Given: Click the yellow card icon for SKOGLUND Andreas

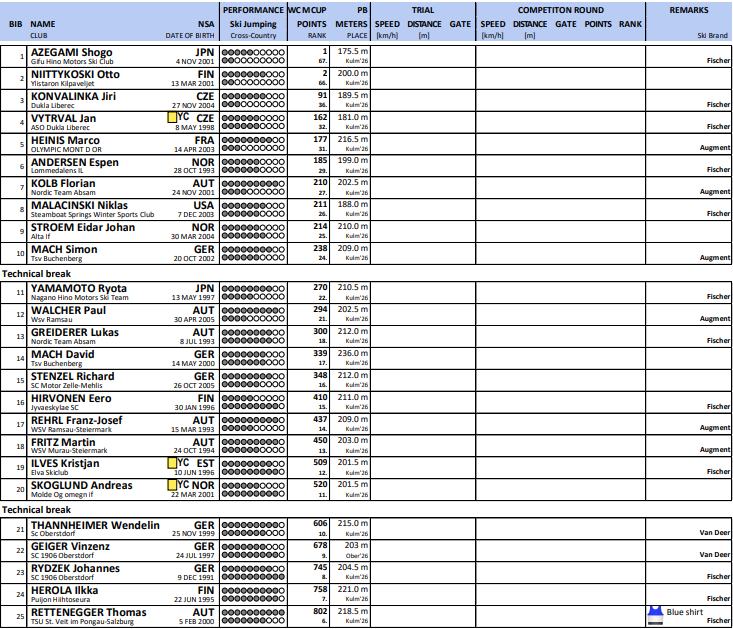Looking at the screenshot, I should tap(172, 485).
